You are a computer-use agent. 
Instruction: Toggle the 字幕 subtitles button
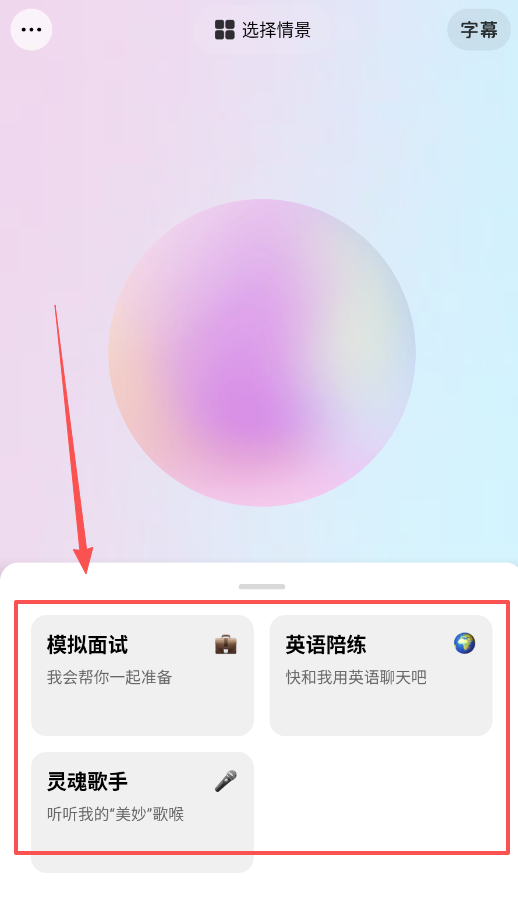click(x=479, y=29)
